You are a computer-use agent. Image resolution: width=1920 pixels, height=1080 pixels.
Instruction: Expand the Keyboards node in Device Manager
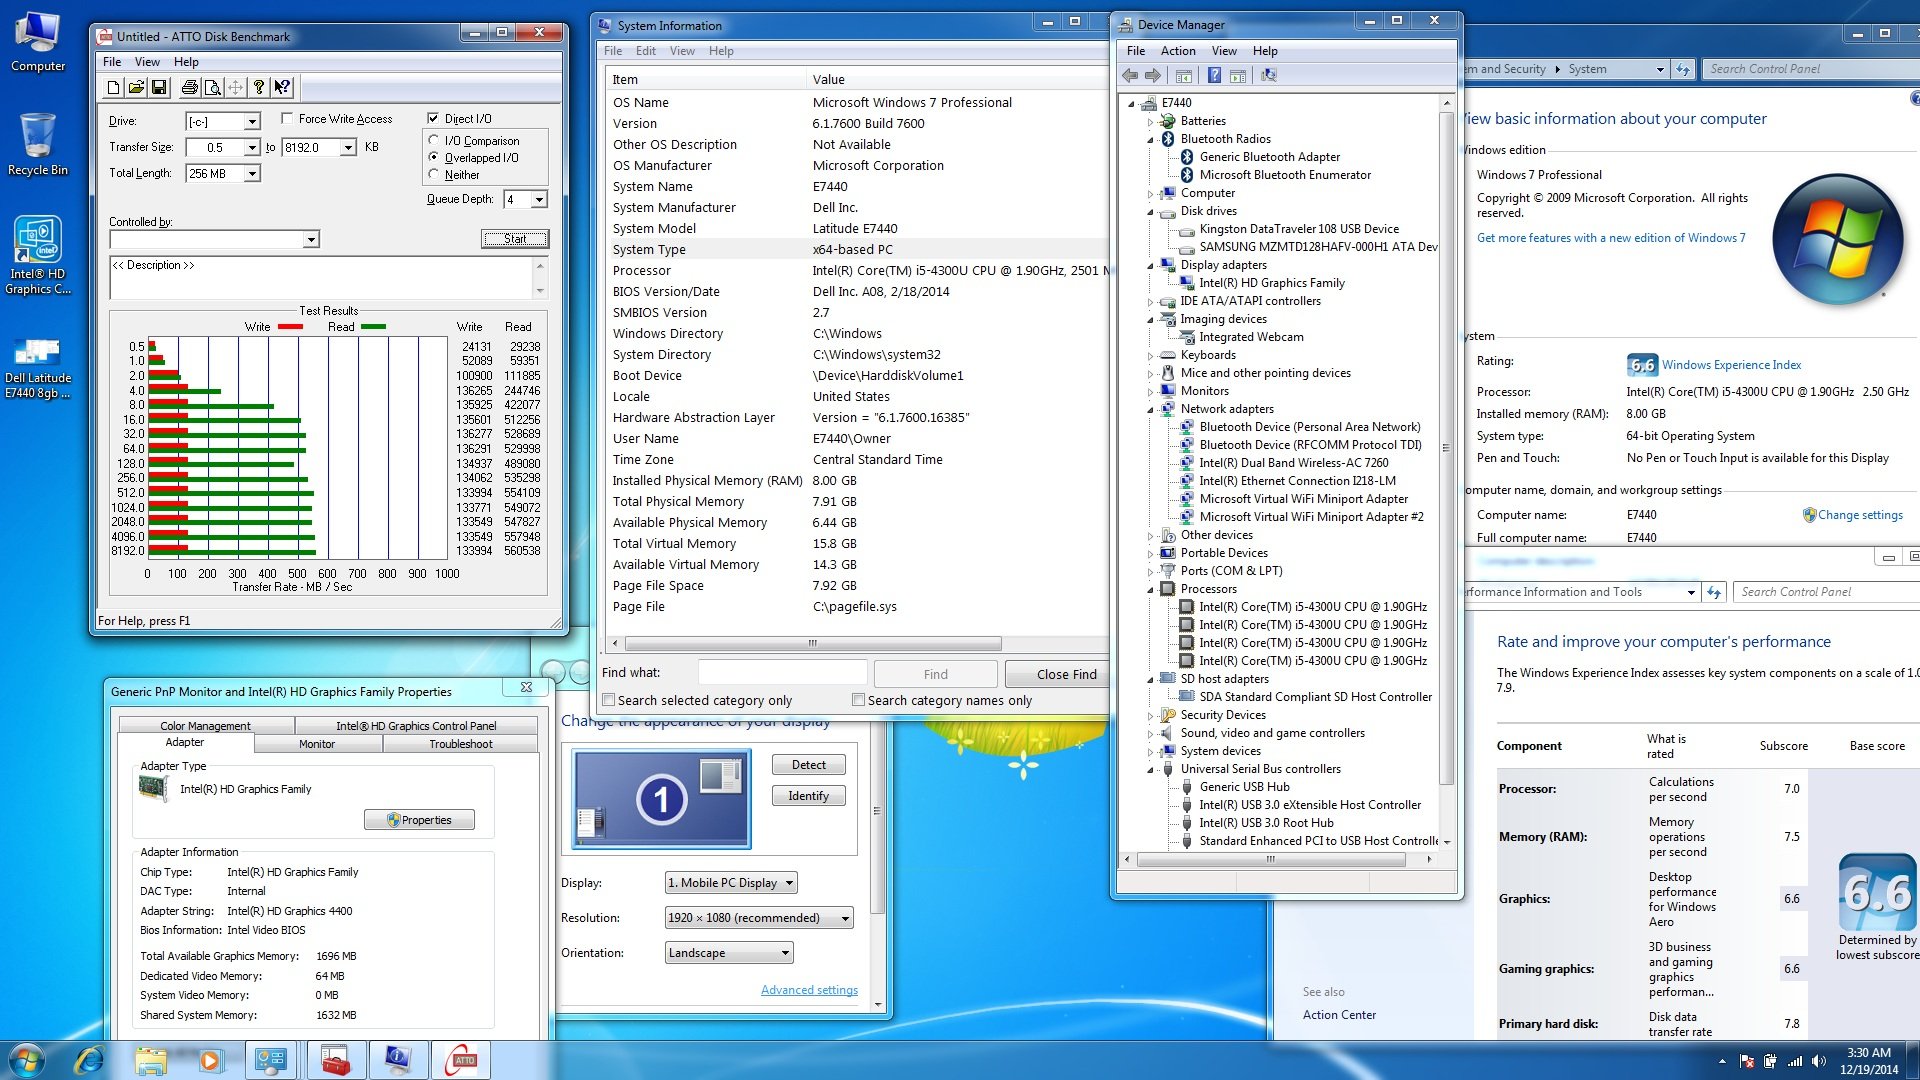(x=1150, y=355)
